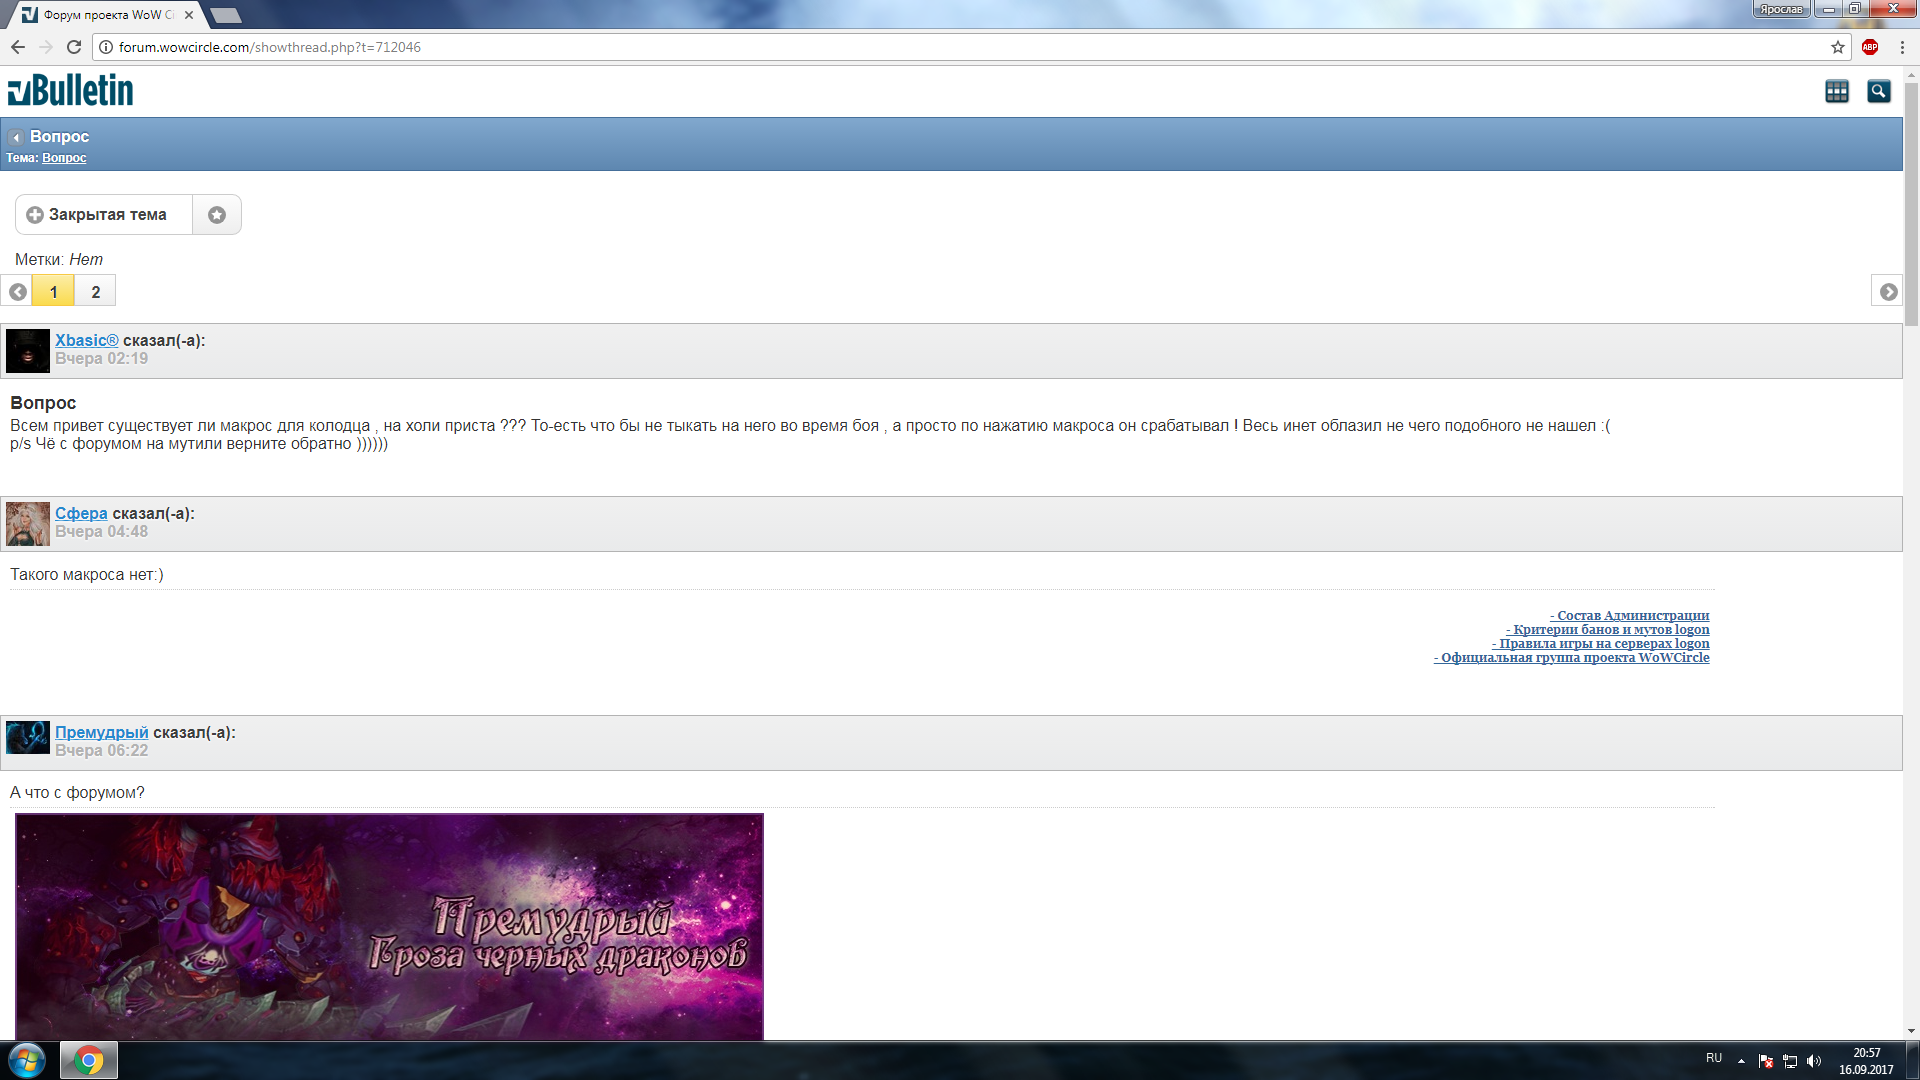Reload the page in Chrome
Viewport: 1920px width, 1080px height.
(x=74, y=47)
